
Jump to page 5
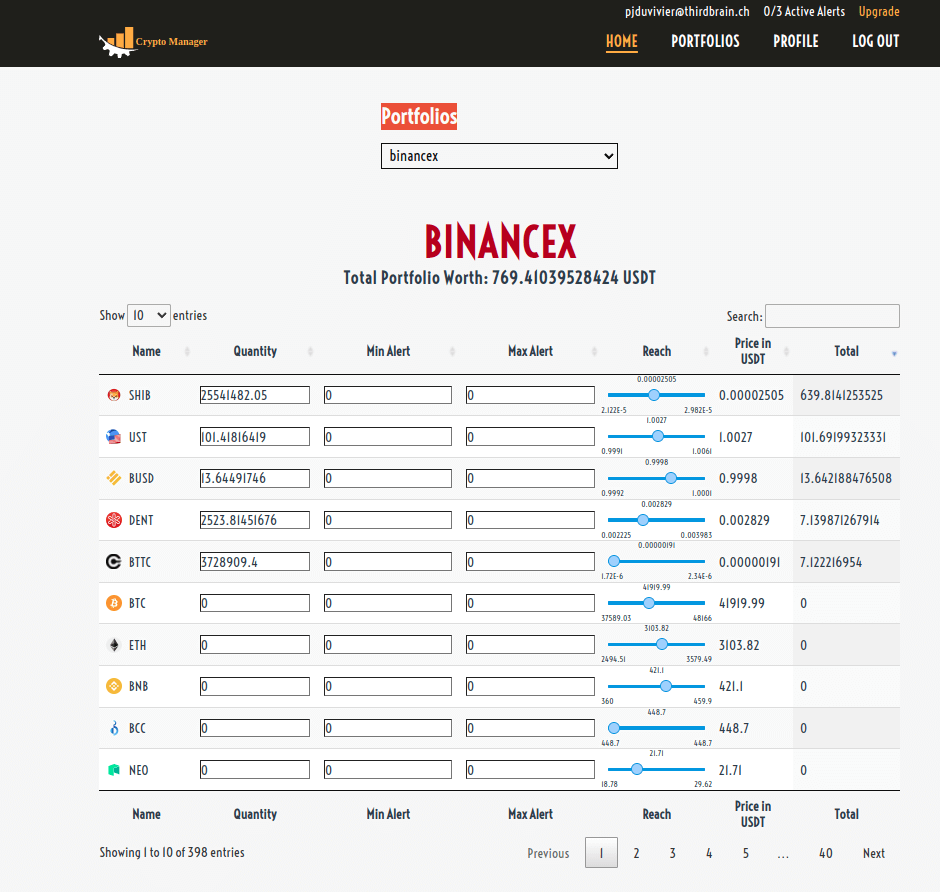tap(746, 853)
